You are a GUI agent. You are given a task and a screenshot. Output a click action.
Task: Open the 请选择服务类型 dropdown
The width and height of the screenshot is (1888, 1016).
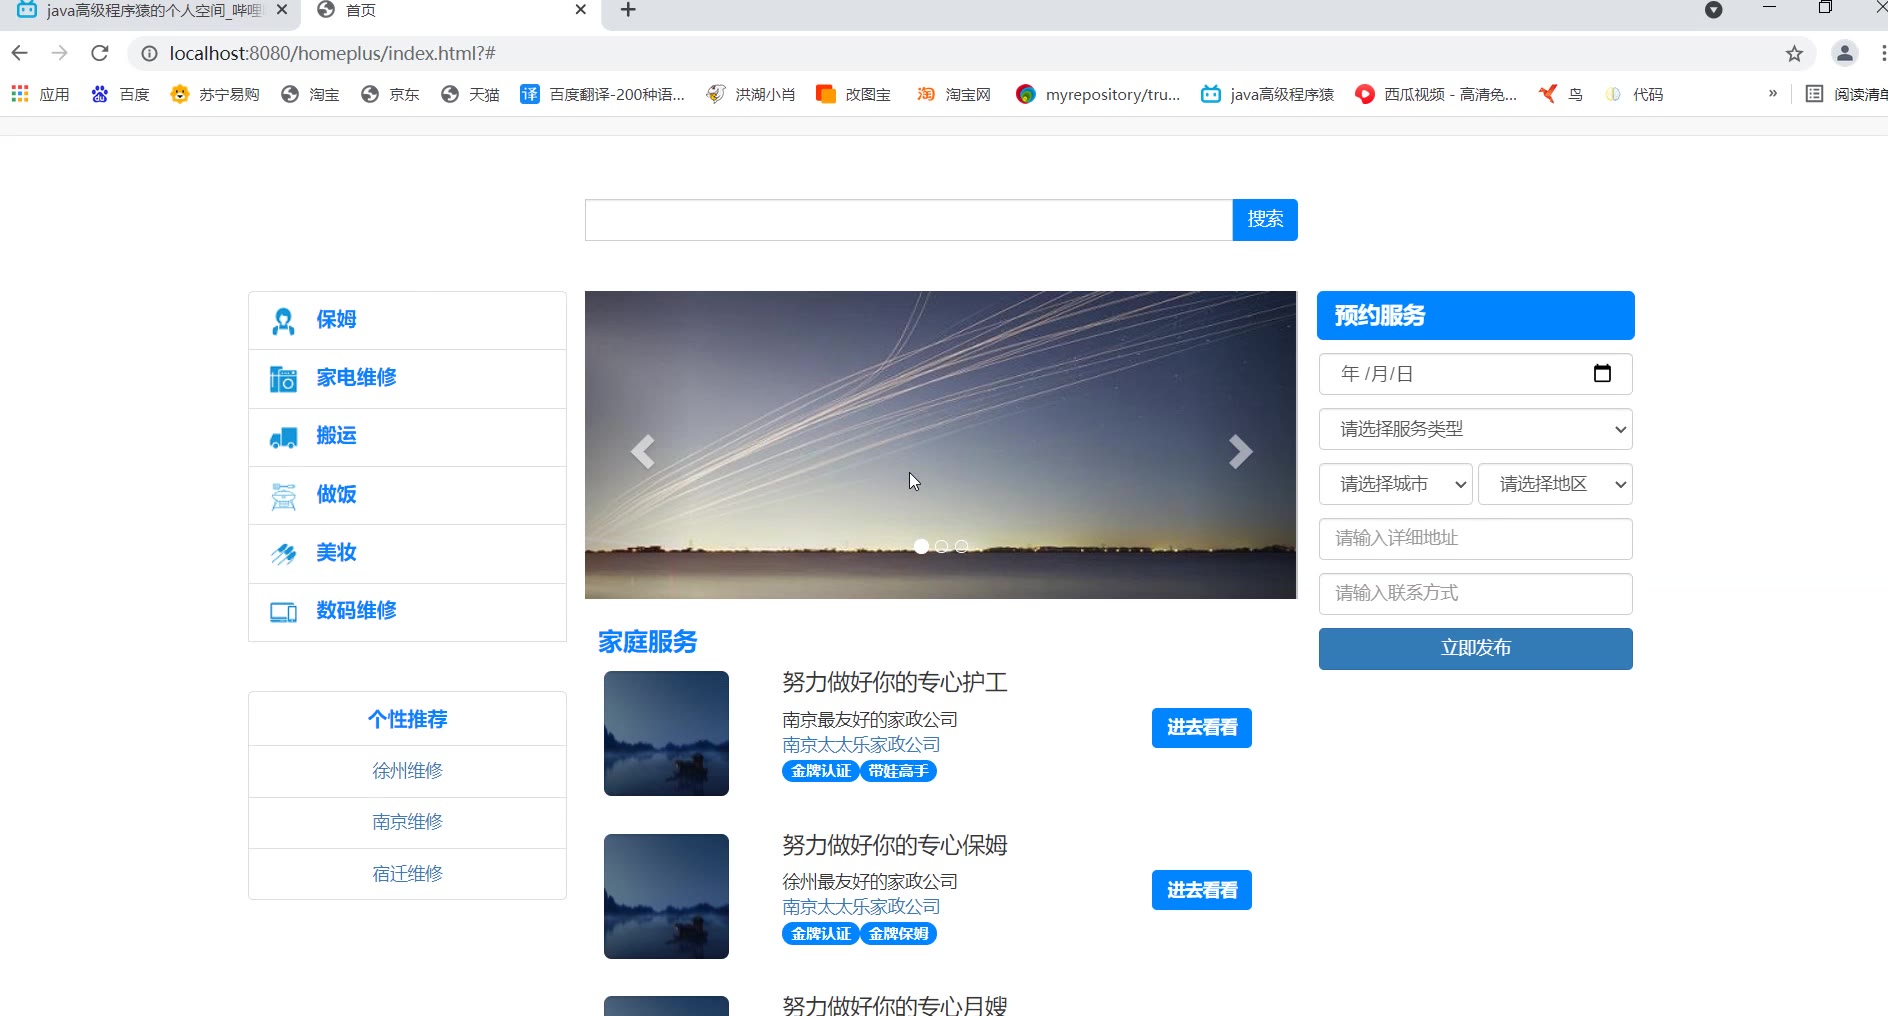1476,429
